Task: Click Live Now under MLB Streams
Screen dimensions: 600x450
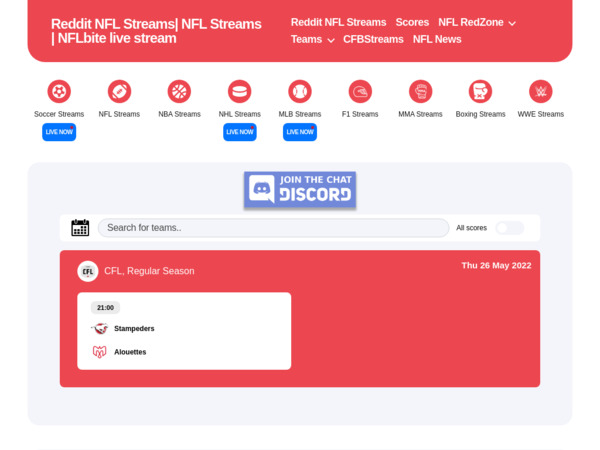Action: click(300, 132)
